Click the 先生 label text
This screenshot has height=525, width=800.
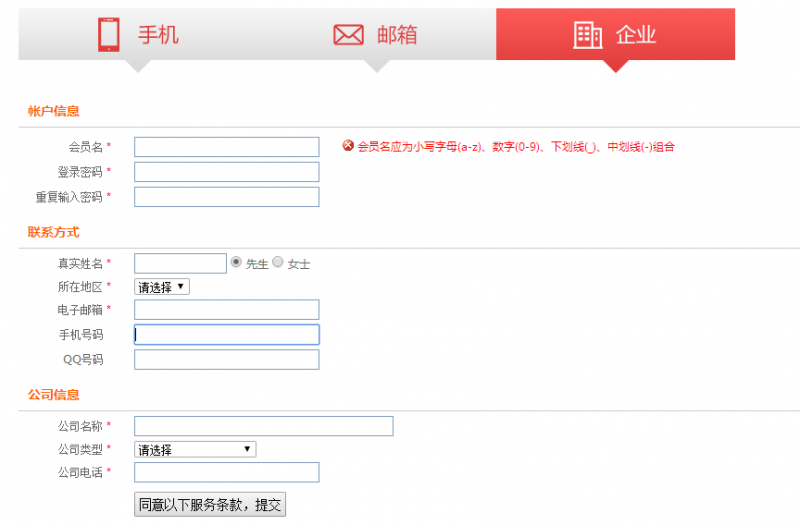coord(257,264)
